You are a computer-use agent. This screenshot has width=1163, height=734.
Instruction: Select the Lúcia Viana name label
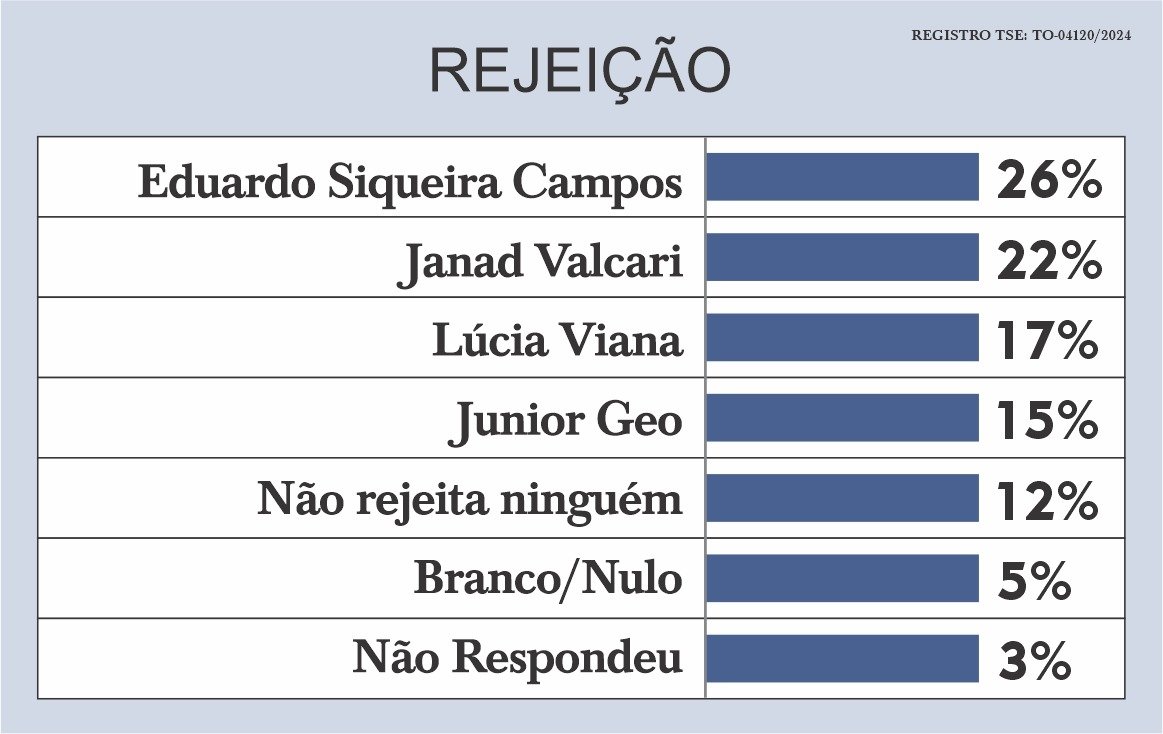point(557,340)
